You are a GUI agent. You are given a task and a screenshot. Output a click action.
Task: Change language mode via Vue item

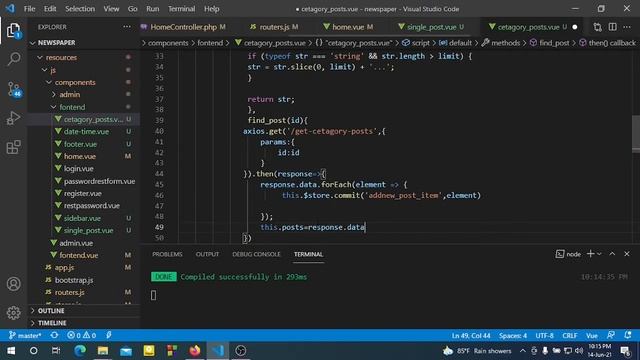(x=592, y=336)
